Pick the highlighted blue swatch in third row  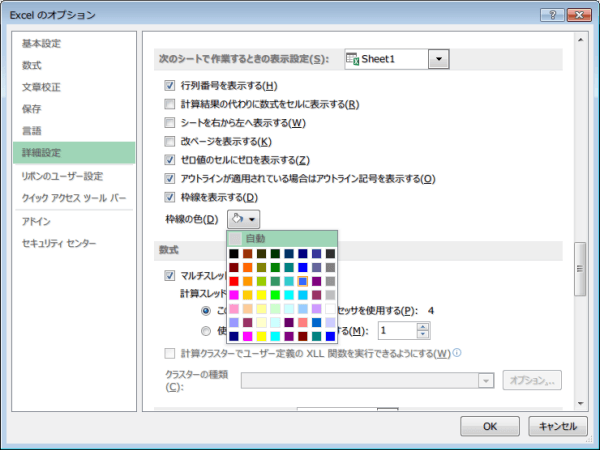[x=303, y=281]
